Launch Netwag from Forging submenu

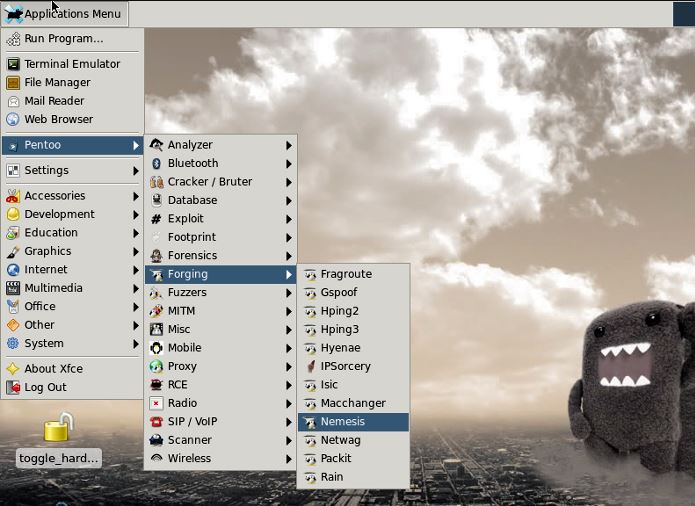click(x=353, y=440)
